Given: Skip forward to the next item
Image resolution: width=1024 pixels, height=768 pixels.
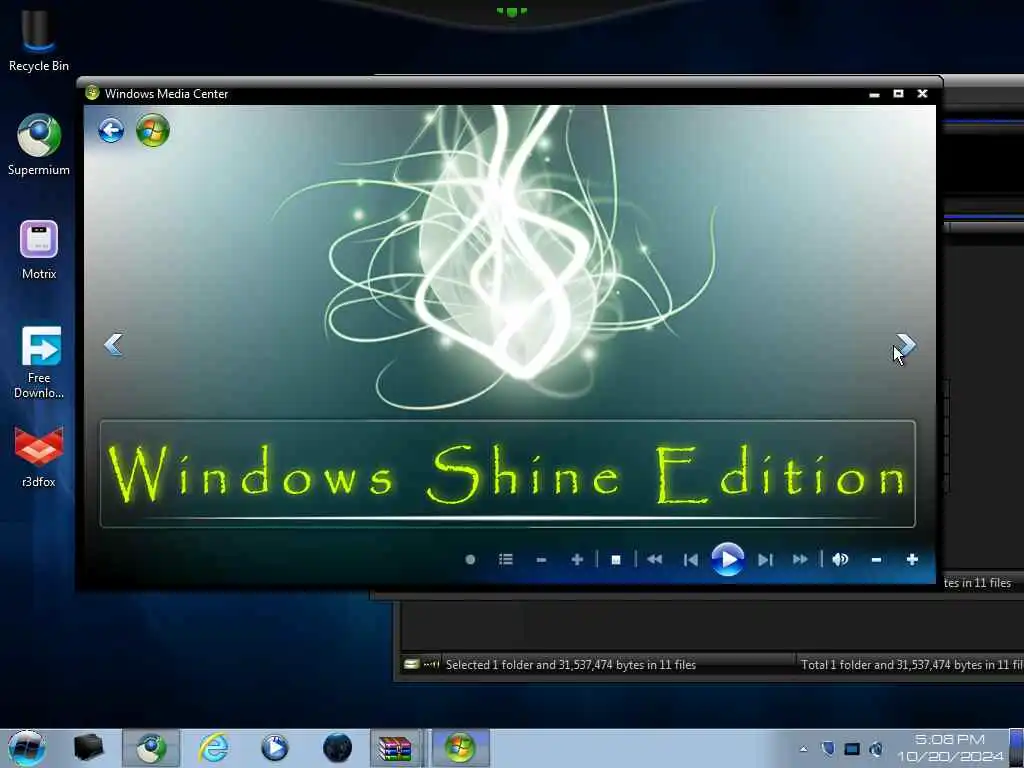Looking at the screenshot, I should [765, 560].
